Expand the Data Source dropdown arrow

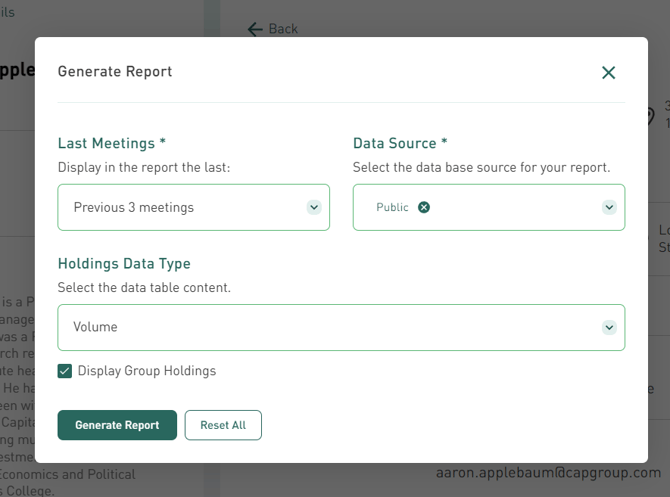click(x=609, y=207)
